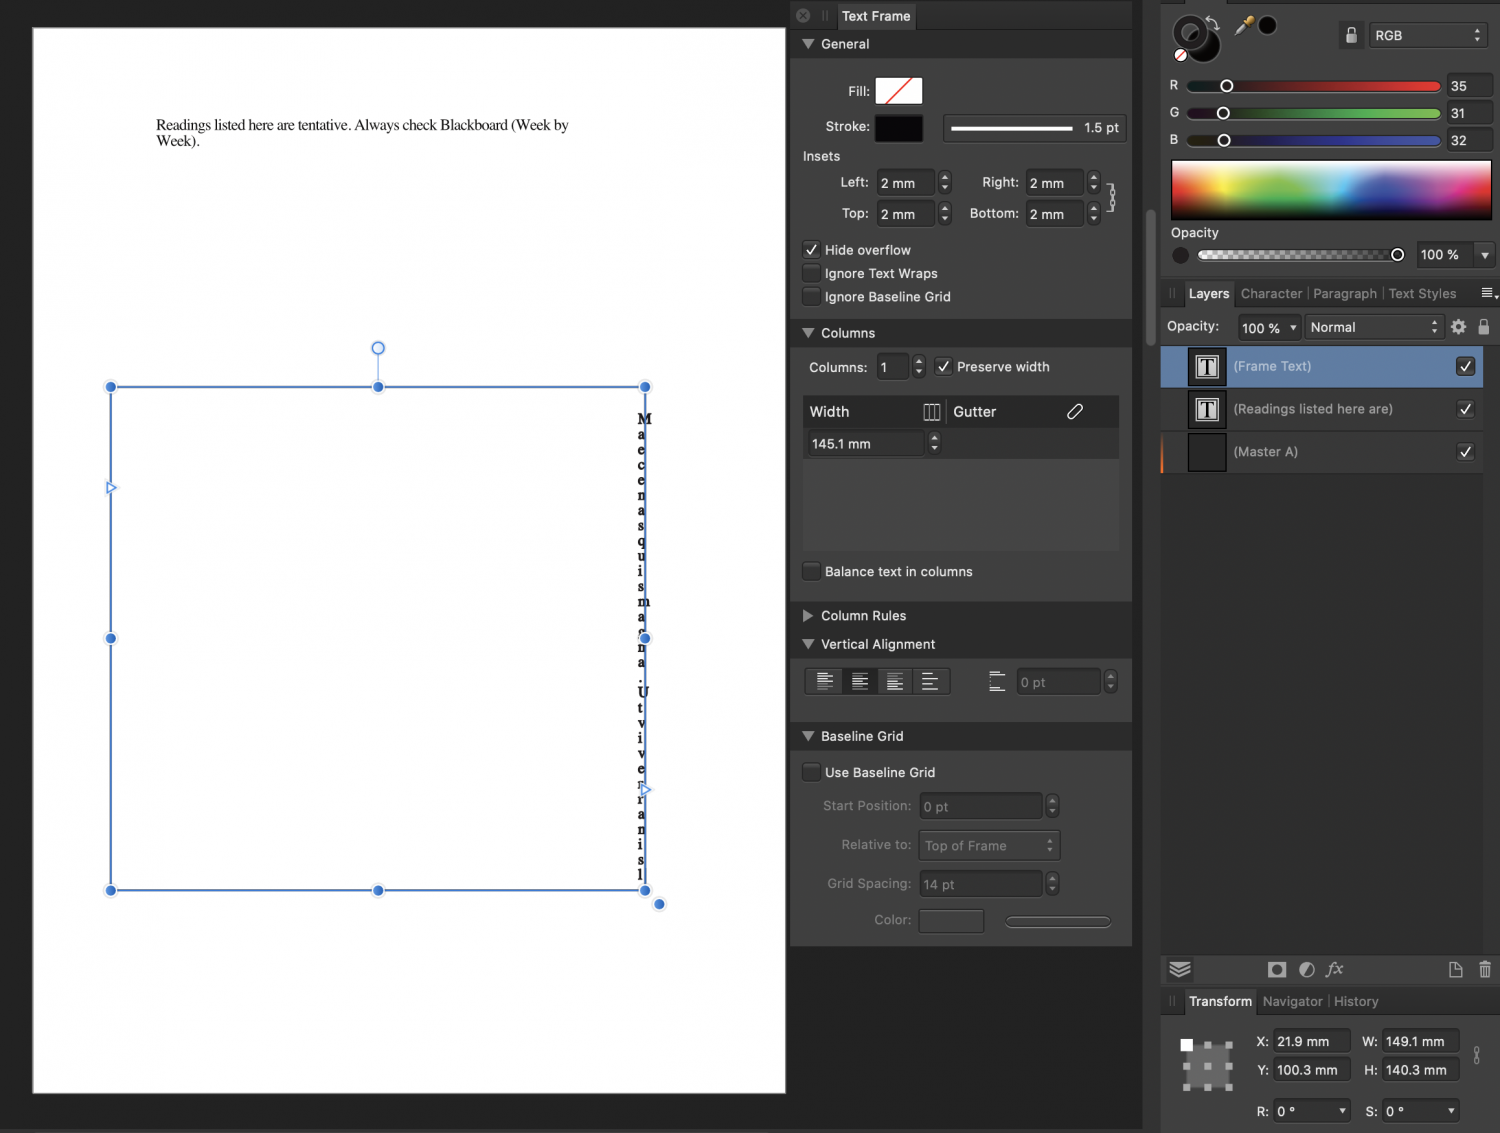Toggle visibility of the Frame Text layer
The image size is (1500, 1133).
pyautogui.click(x=1465, y=366)
